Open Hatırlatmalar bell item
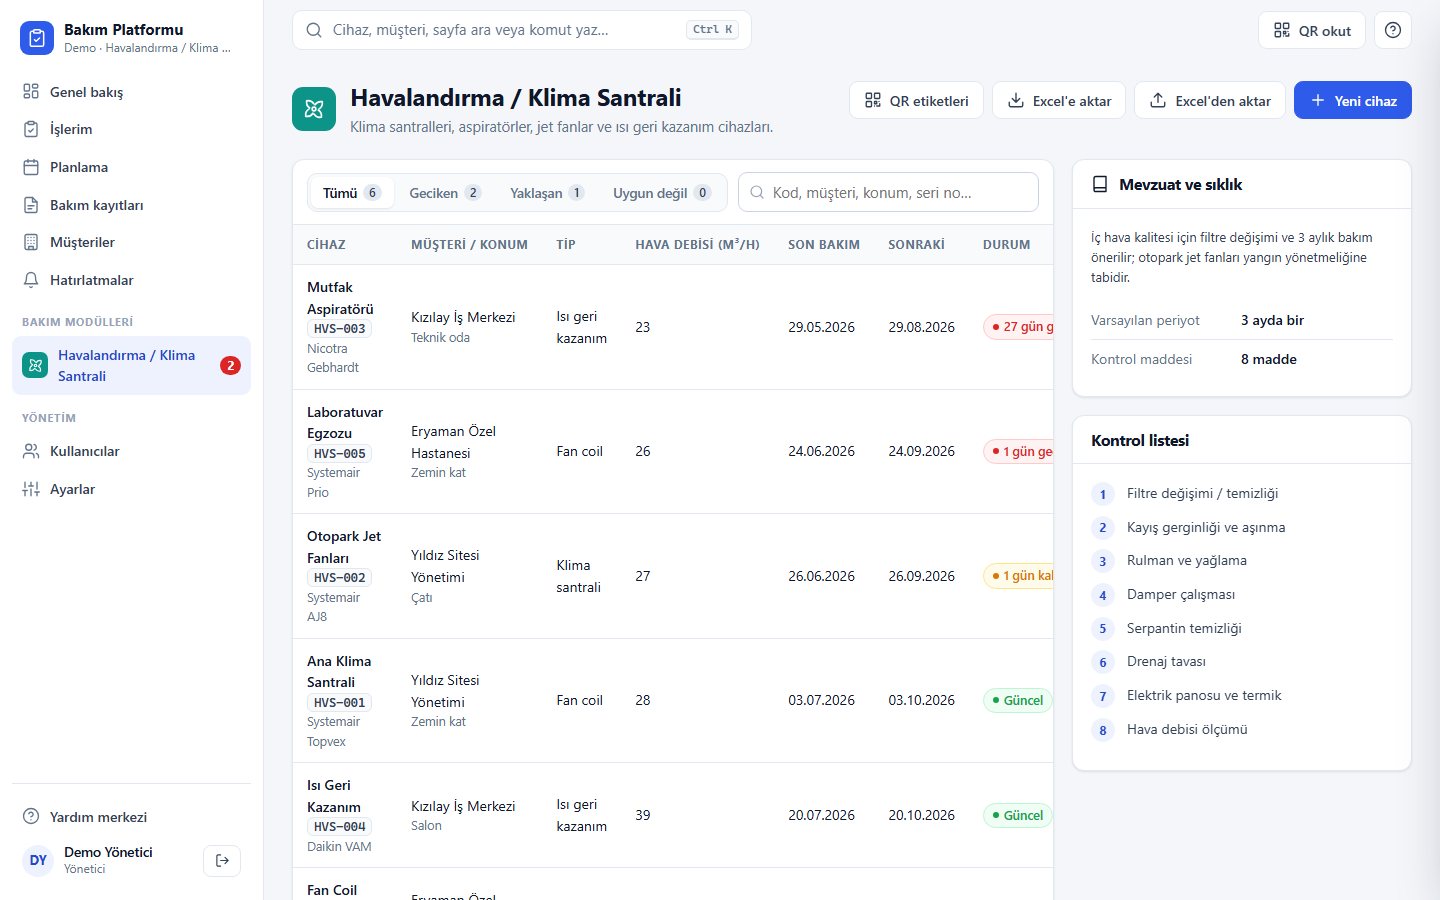The image size is (1440, 900). 131,280
